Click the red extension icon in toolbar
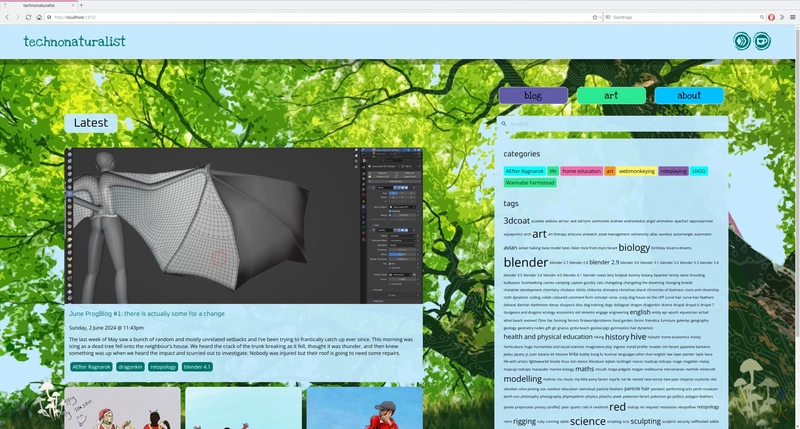Image resolution: width=800 pixels, height=429 pixels. [x=771, y=17]
